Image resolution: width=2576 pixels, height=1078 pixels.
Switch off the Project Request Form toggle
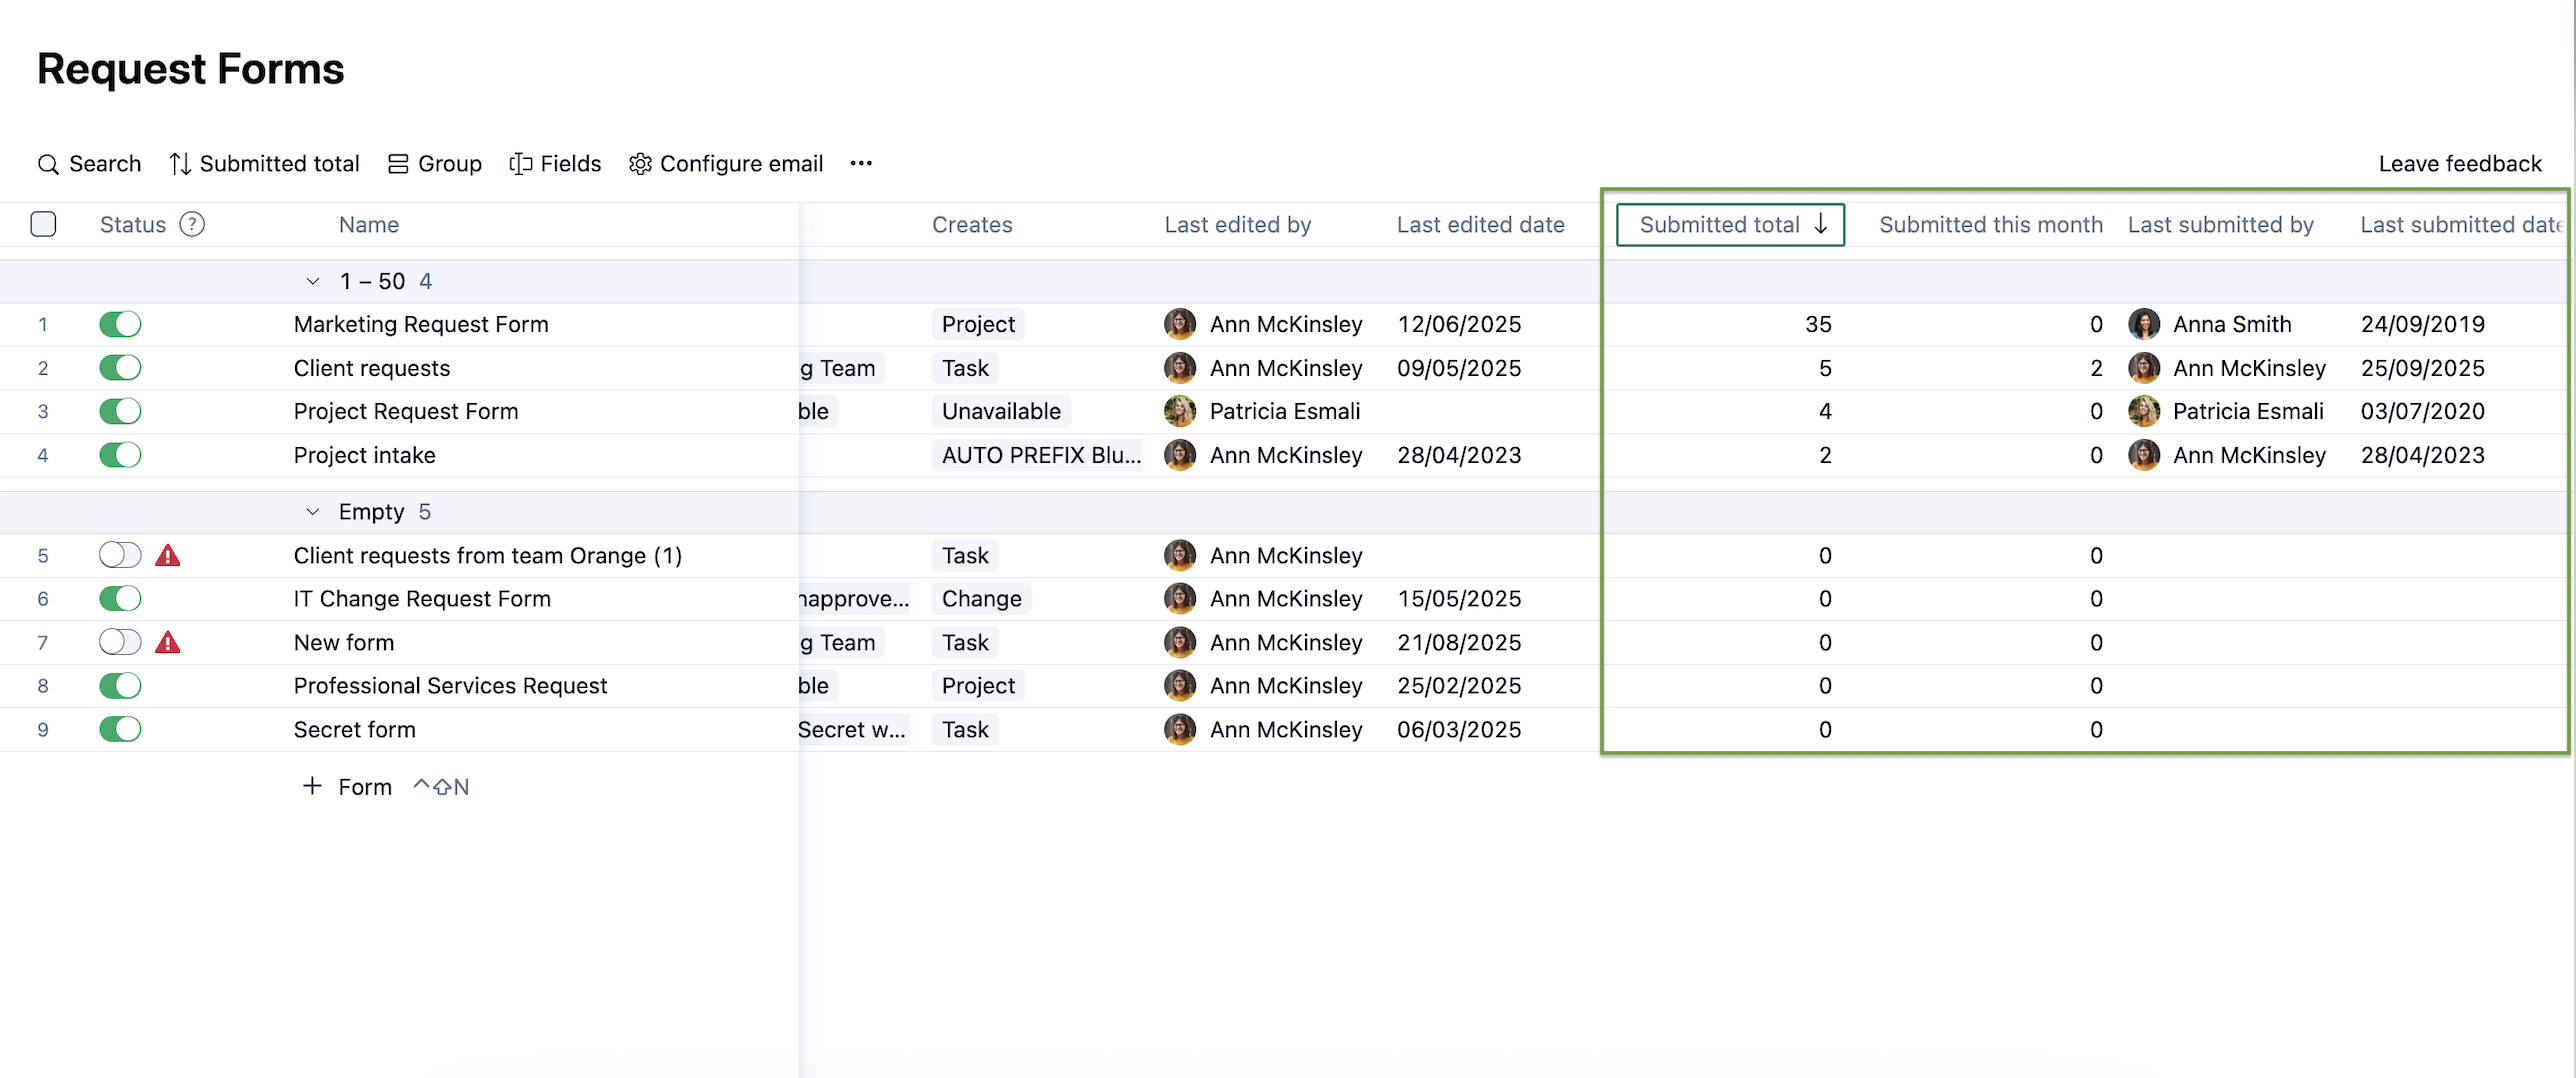[120, 411]
